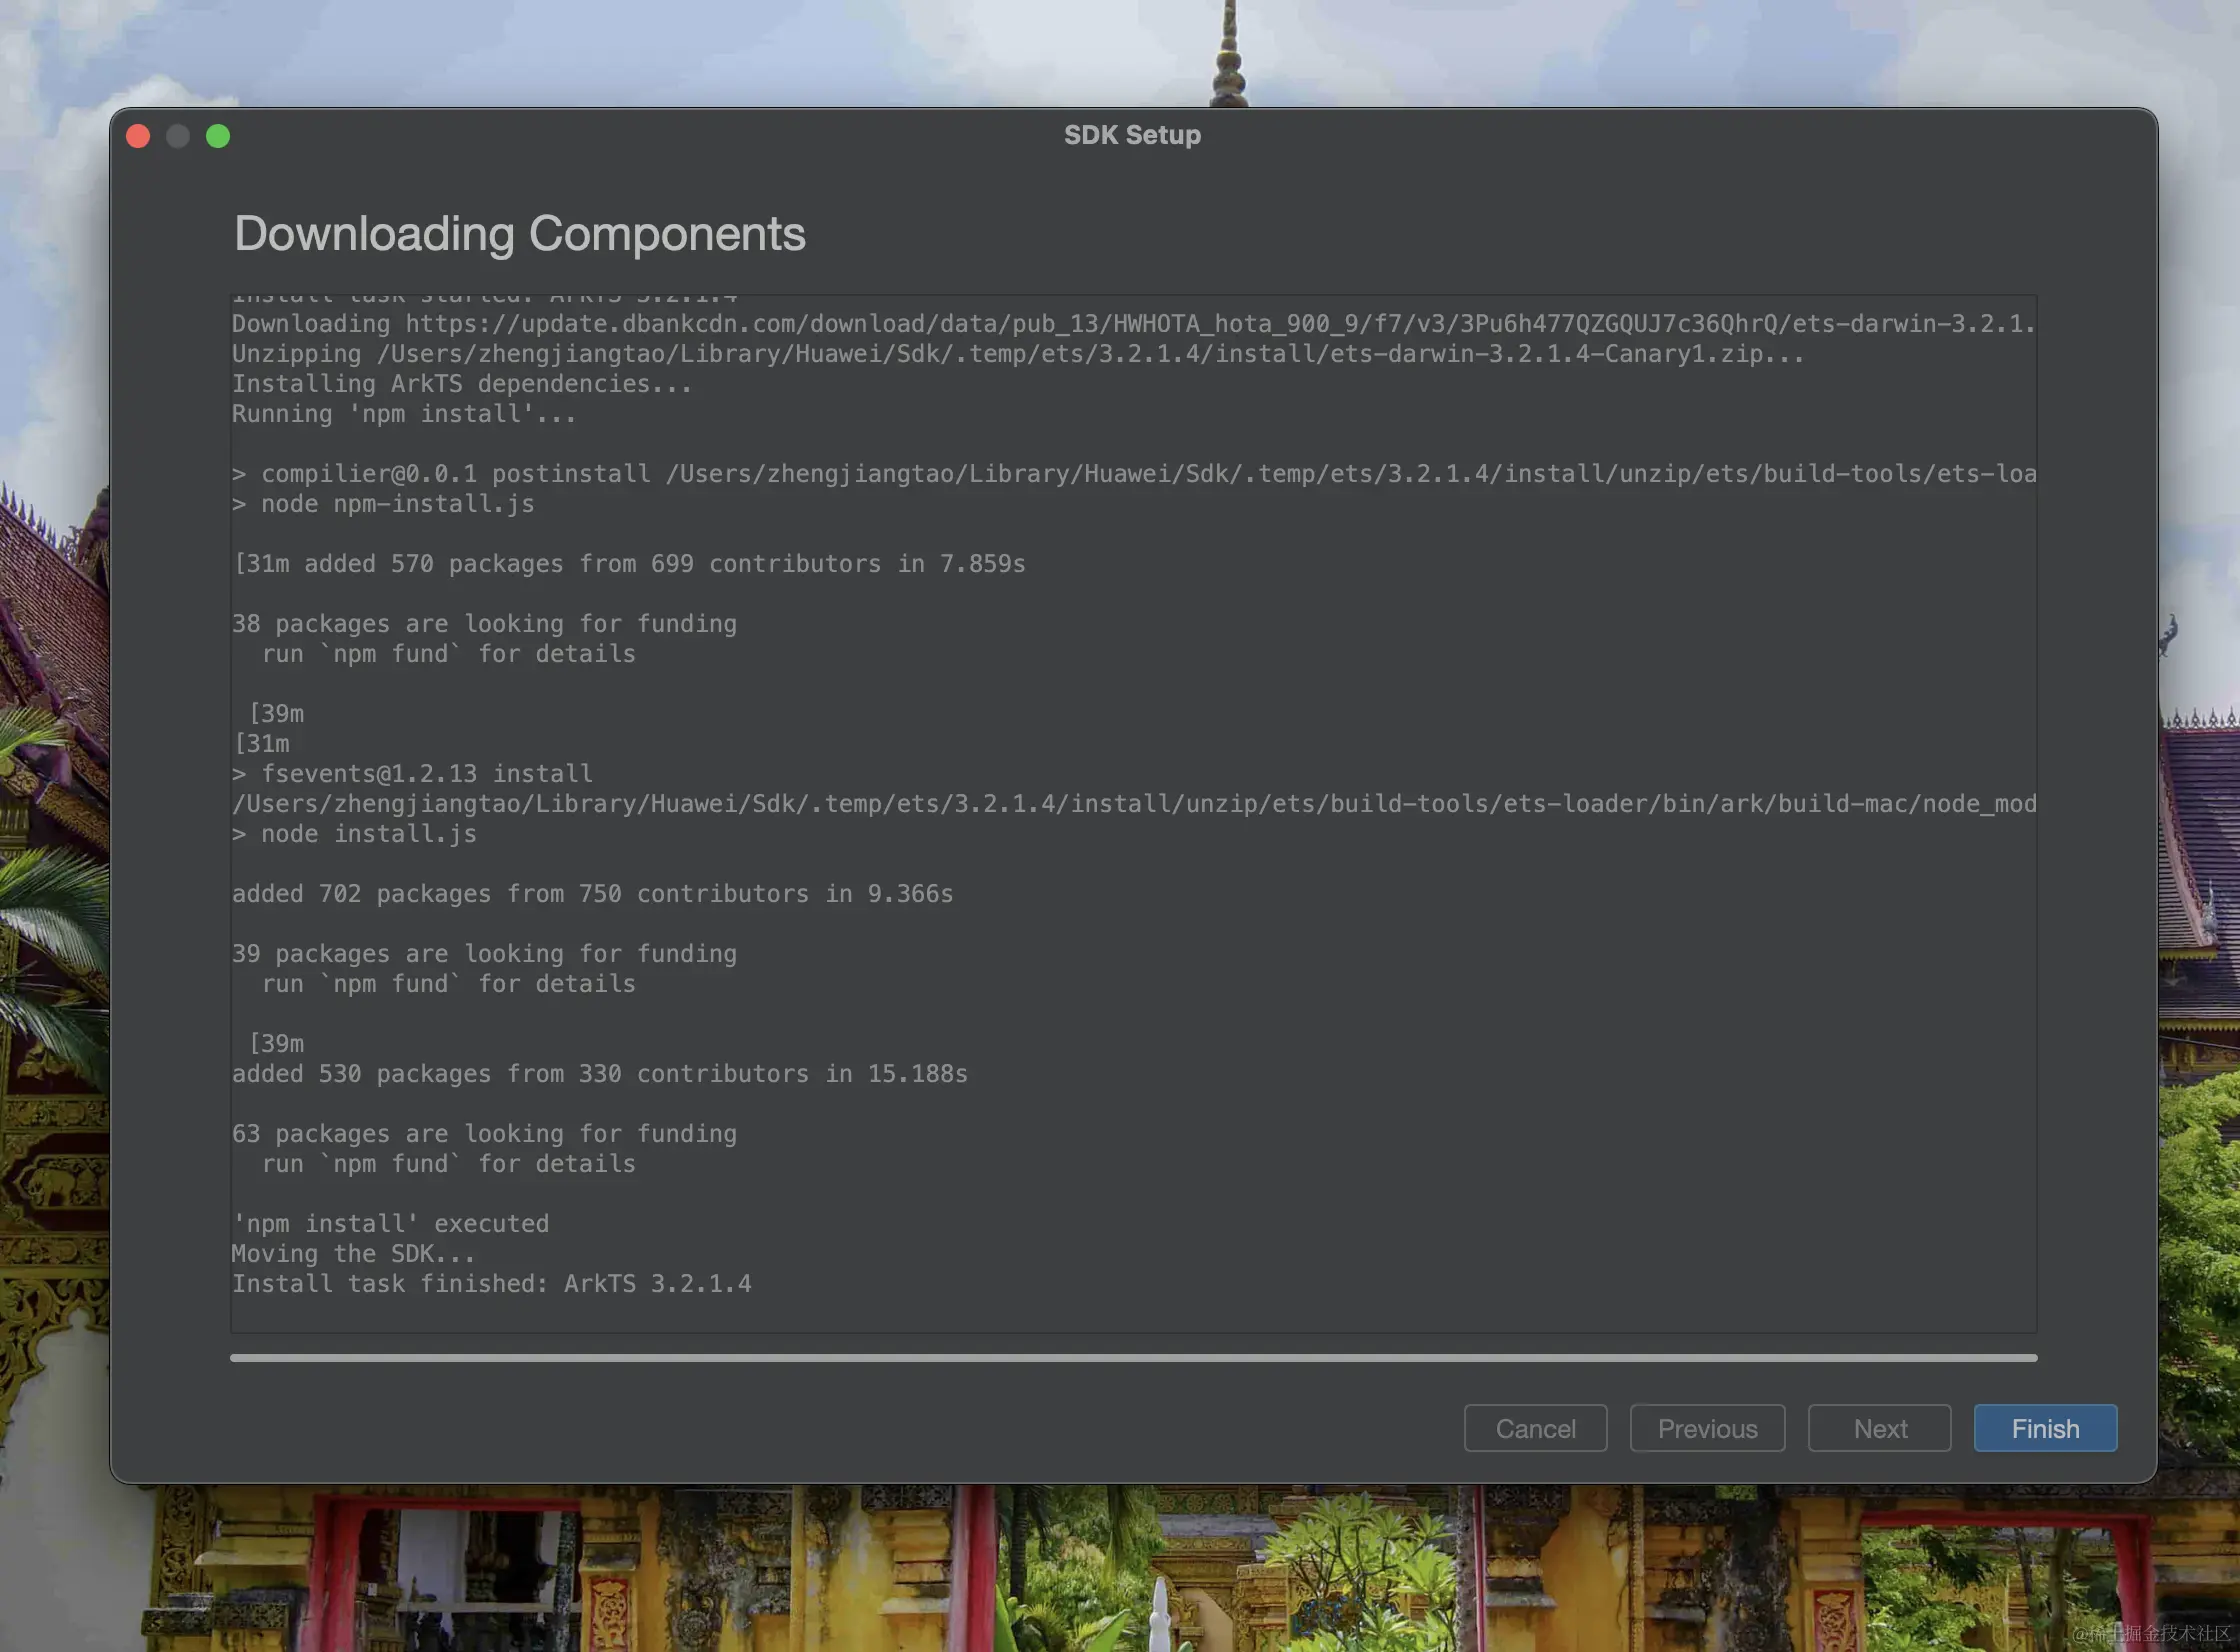Click the 'fsevents@1.2.13 install' log line

(426, 774)
